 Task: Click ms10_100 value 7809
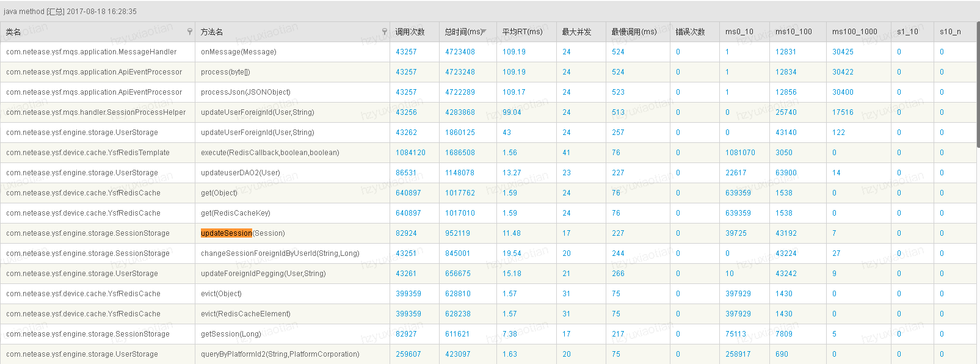[784, 334]
